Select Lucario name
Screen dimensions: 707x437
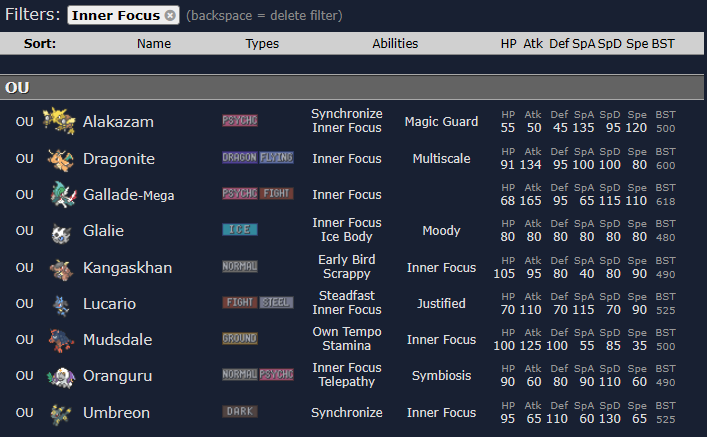[109, 304]
